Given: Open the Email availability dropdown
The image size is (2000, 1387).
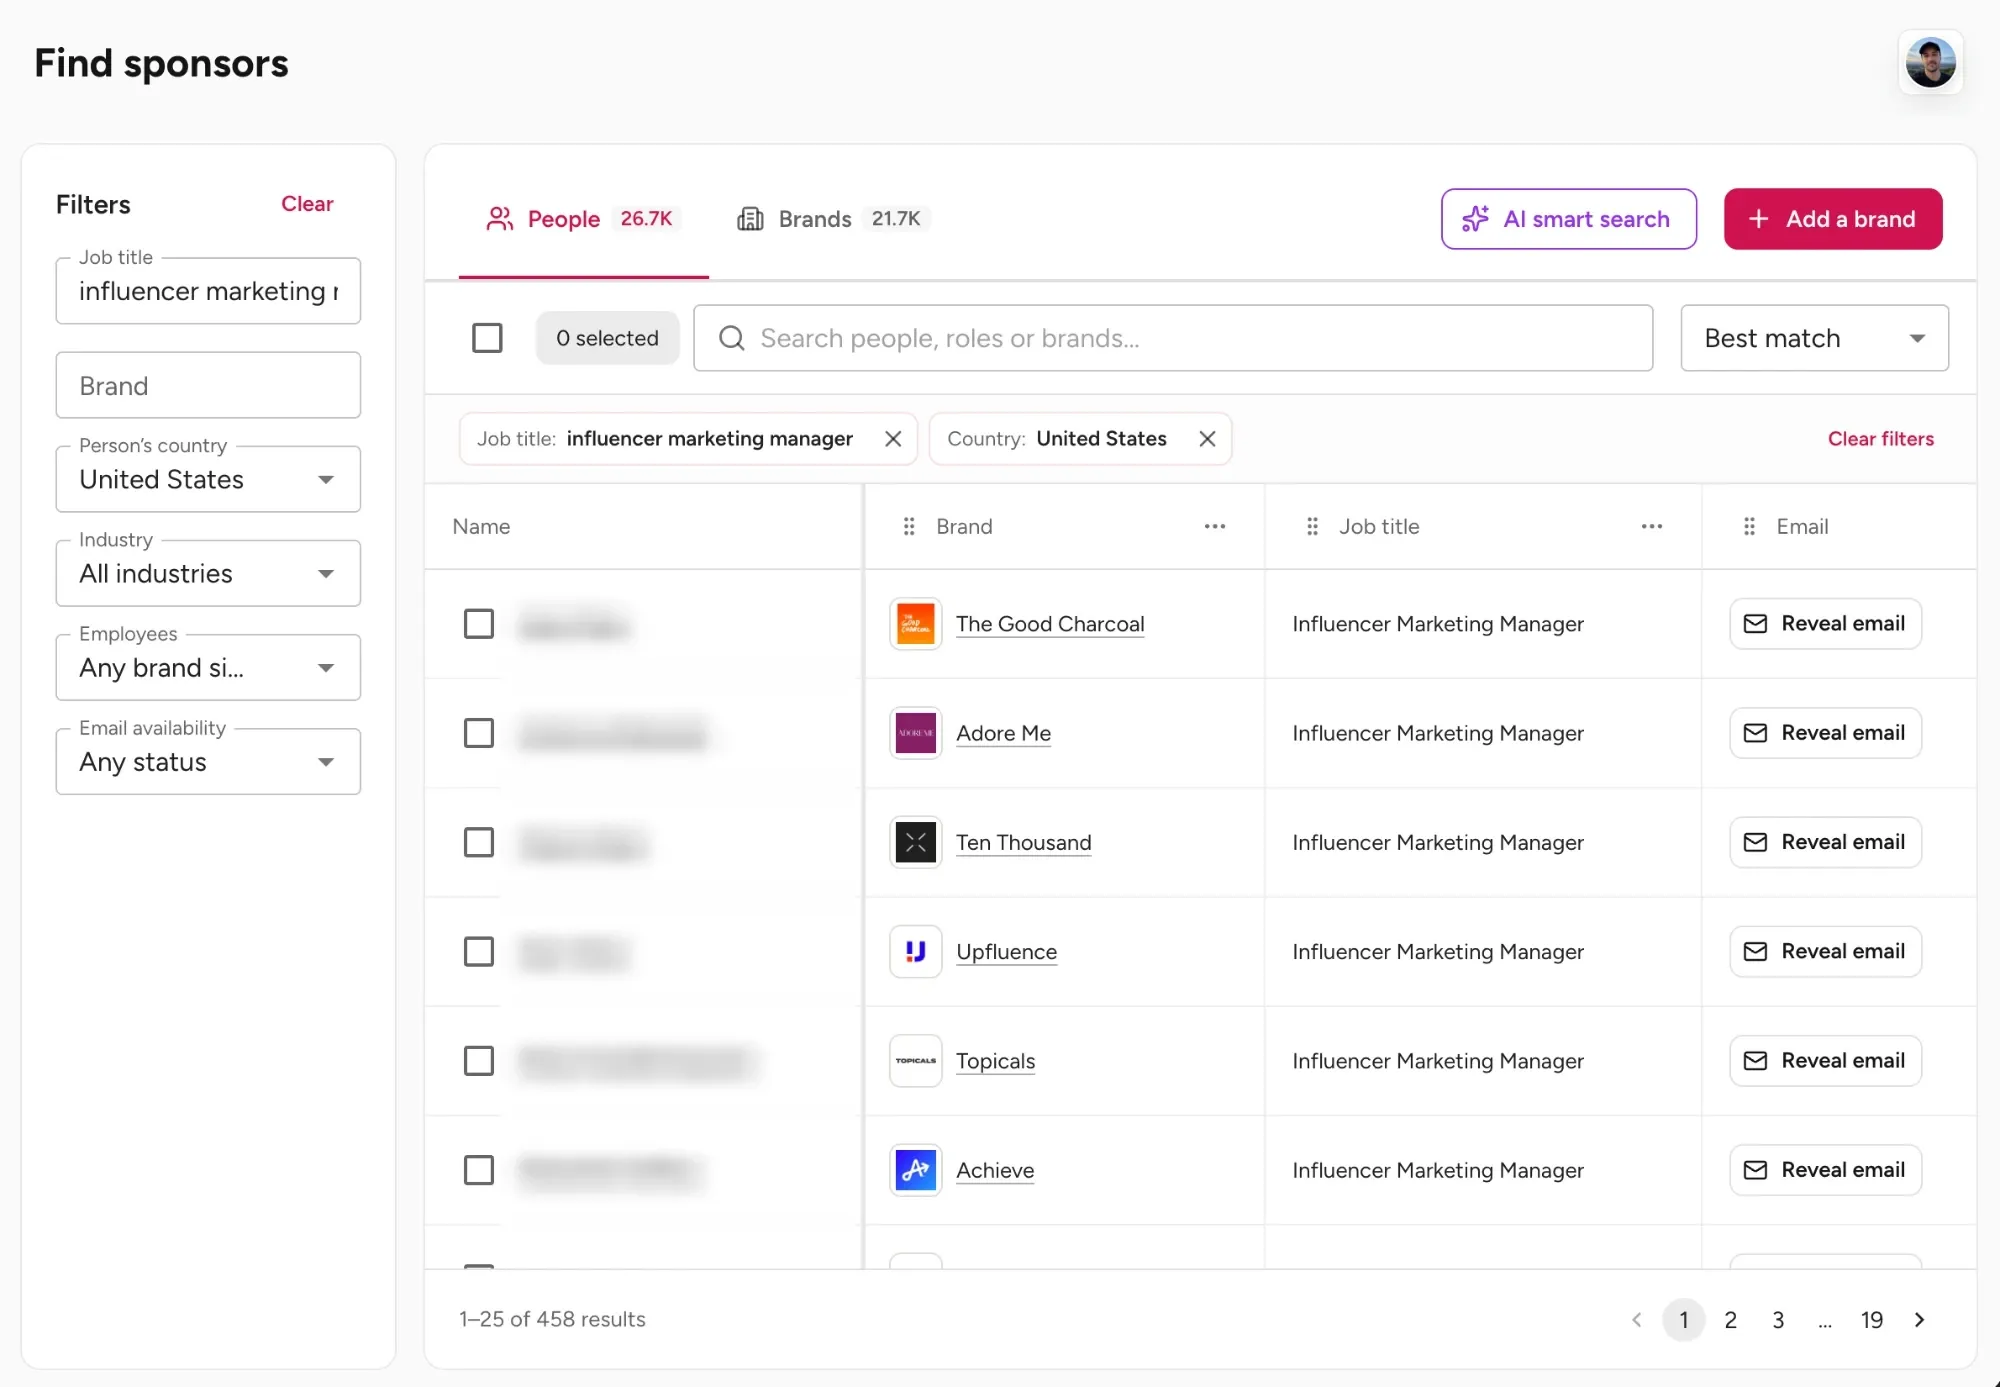Looking at the screenshot, I should pyautogui.click(x=208, y=761).
